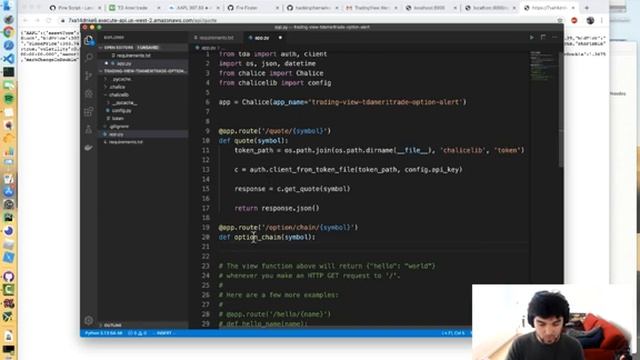Switch to the TradingView Gmail Chrome tab
Screen dimensions: 640x360
pos(371,8)
